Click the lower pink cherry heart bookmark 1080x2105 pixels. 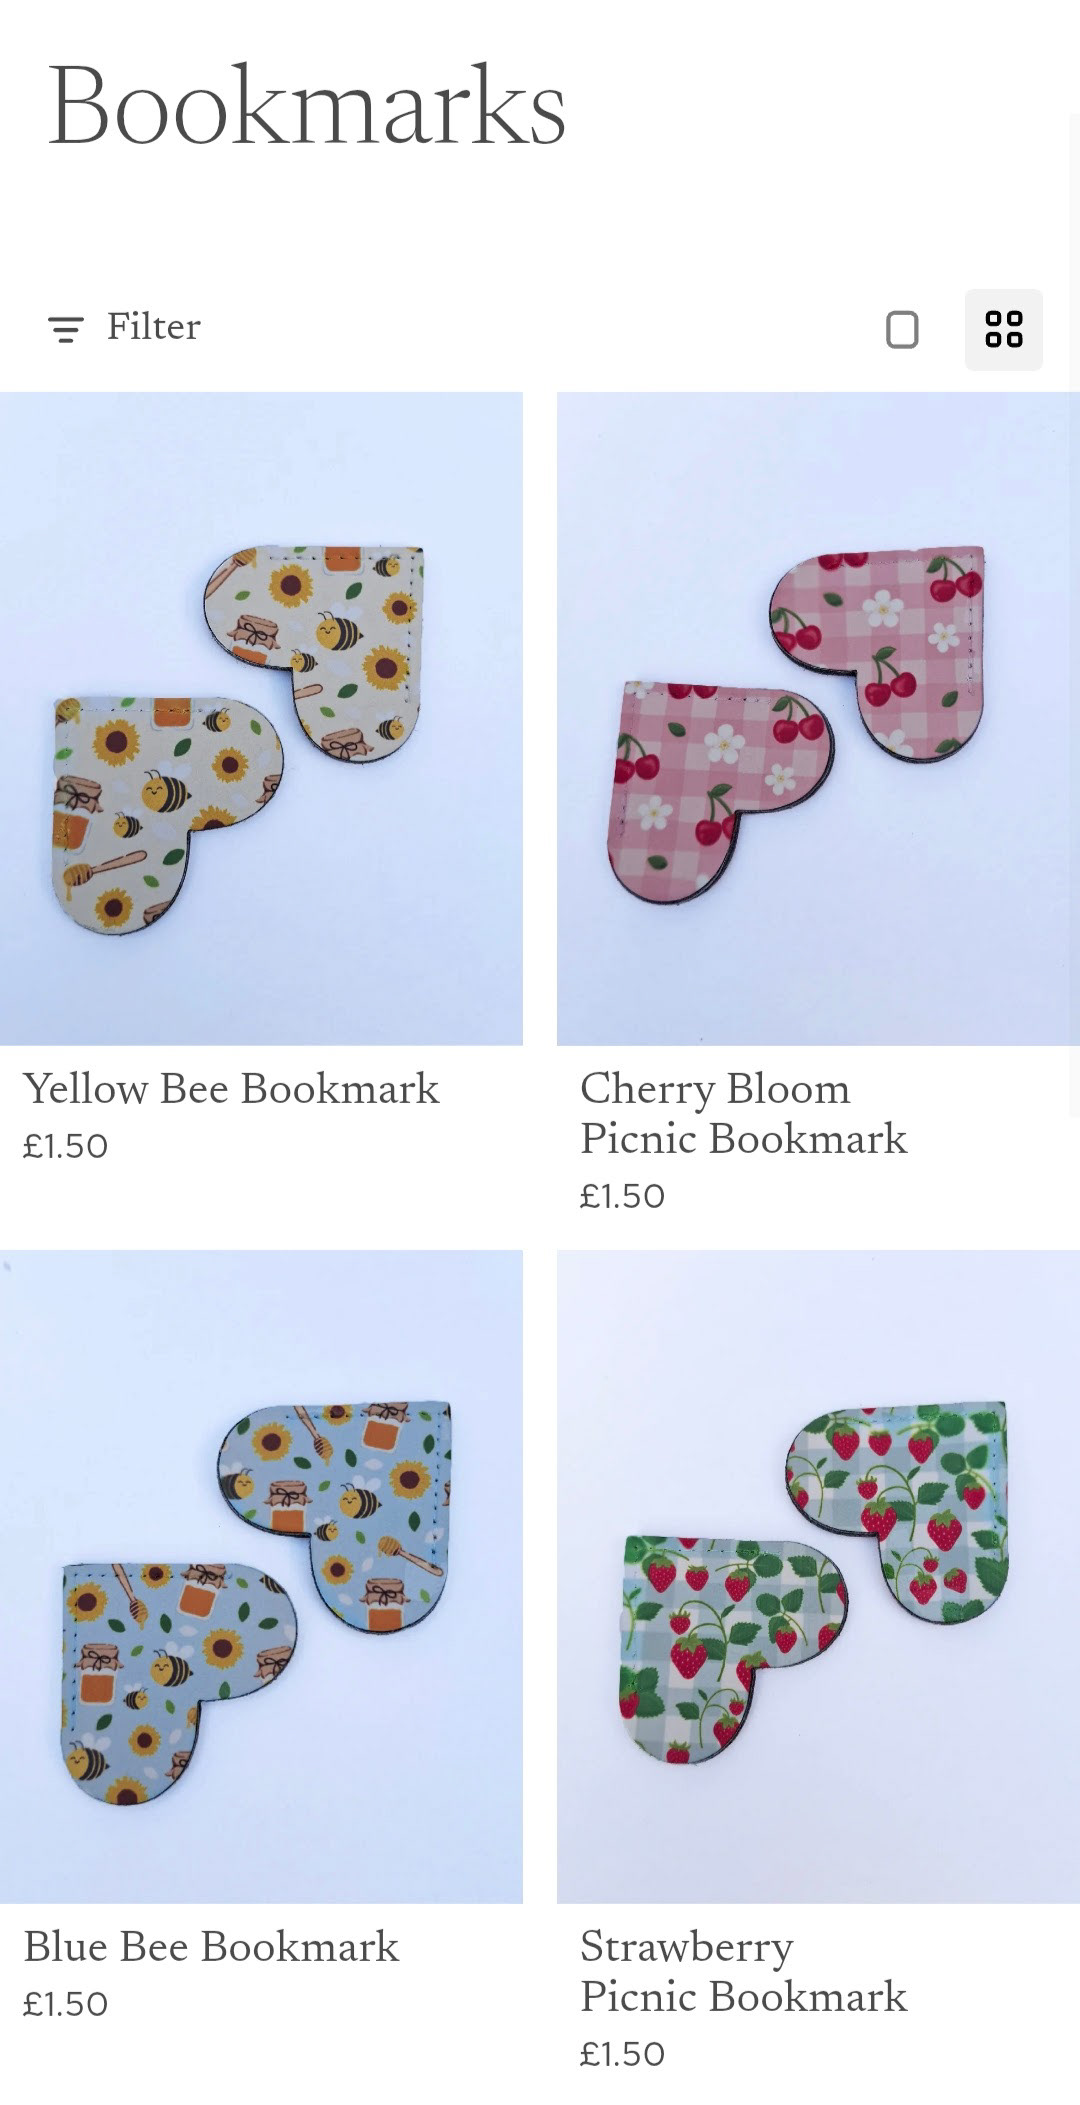pyautogui.click(x=715, y=790)
